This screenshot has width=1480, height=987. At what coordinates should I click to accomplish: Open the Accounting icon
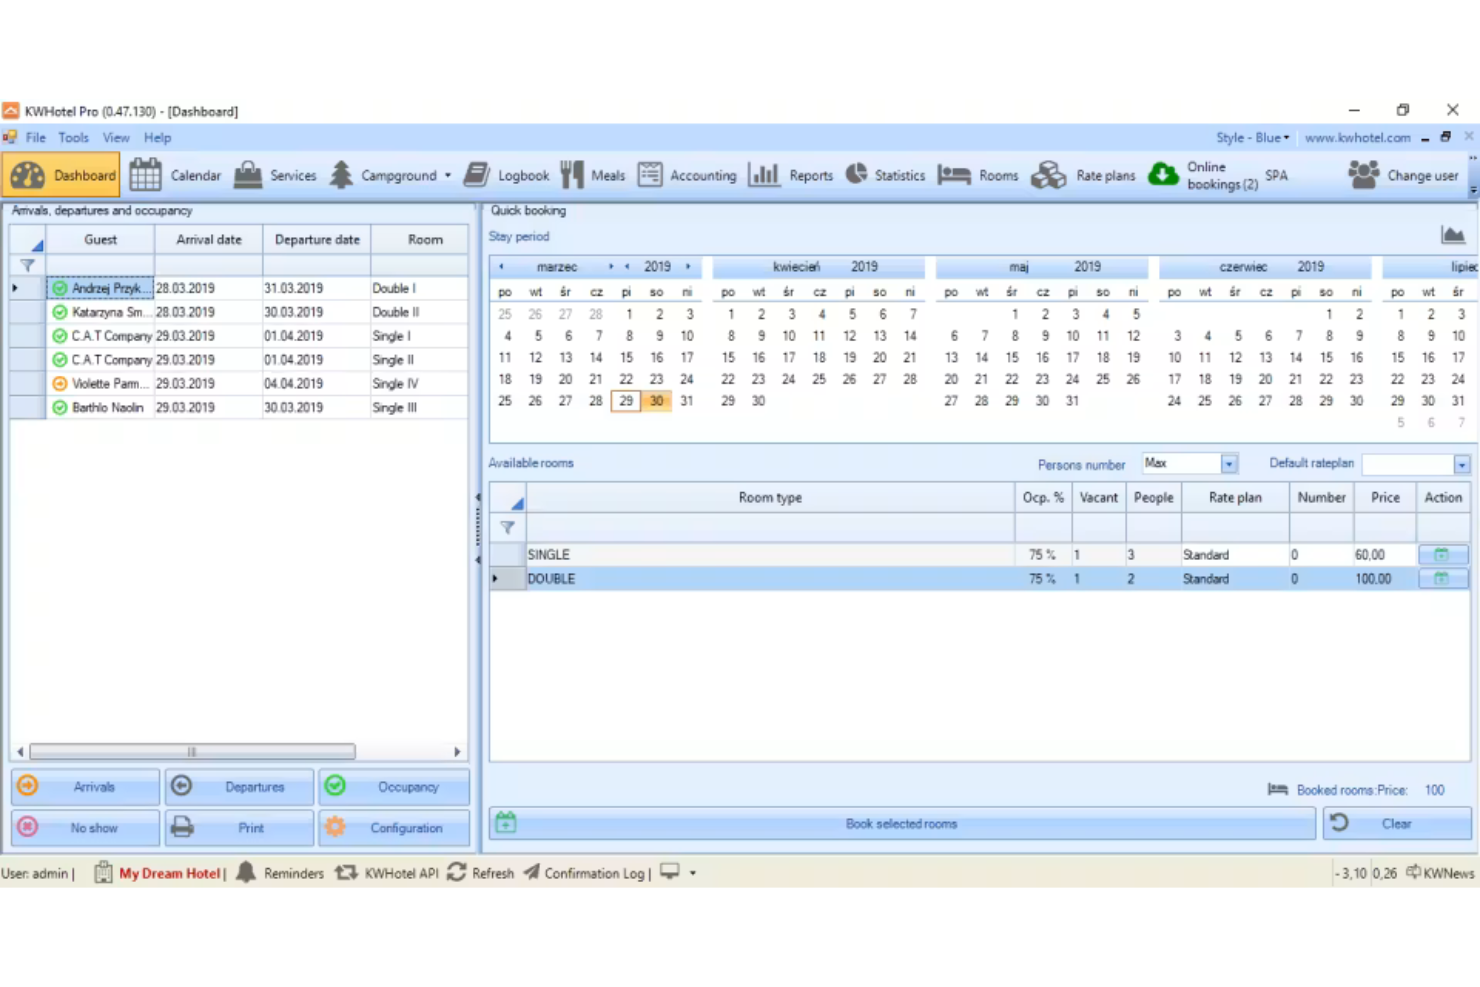[650, 175]
